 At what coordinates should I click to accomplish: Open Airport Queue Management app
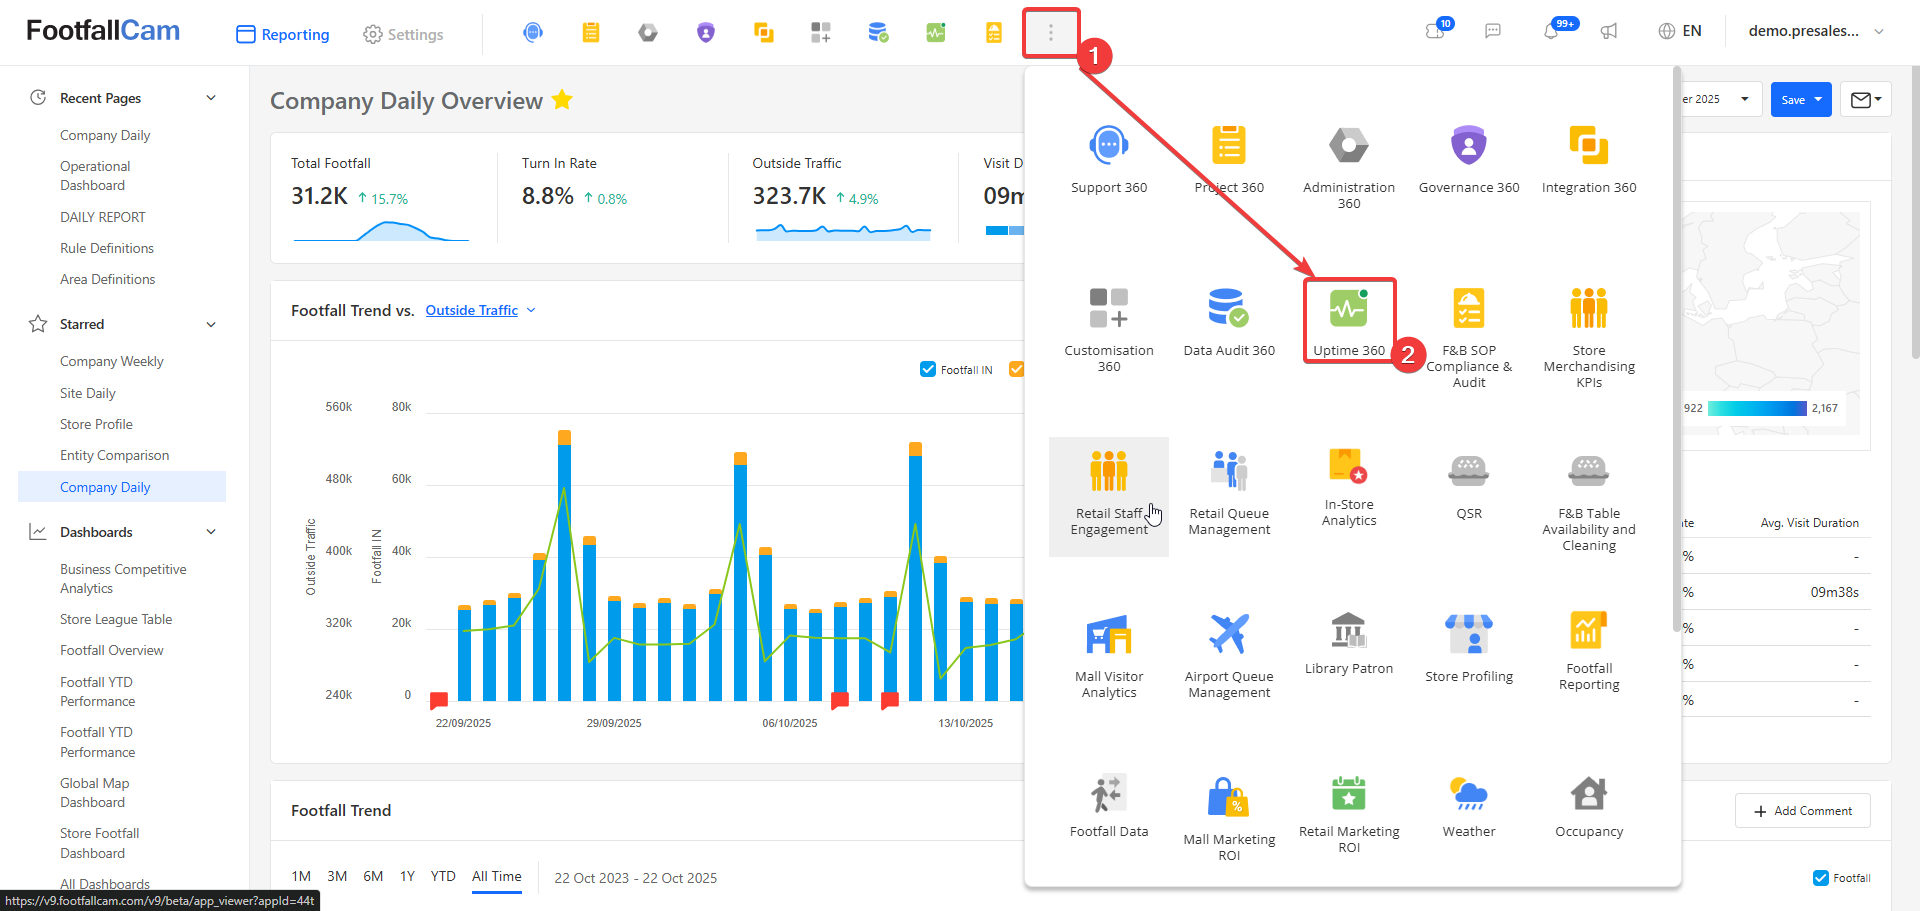click(1229, 656)
